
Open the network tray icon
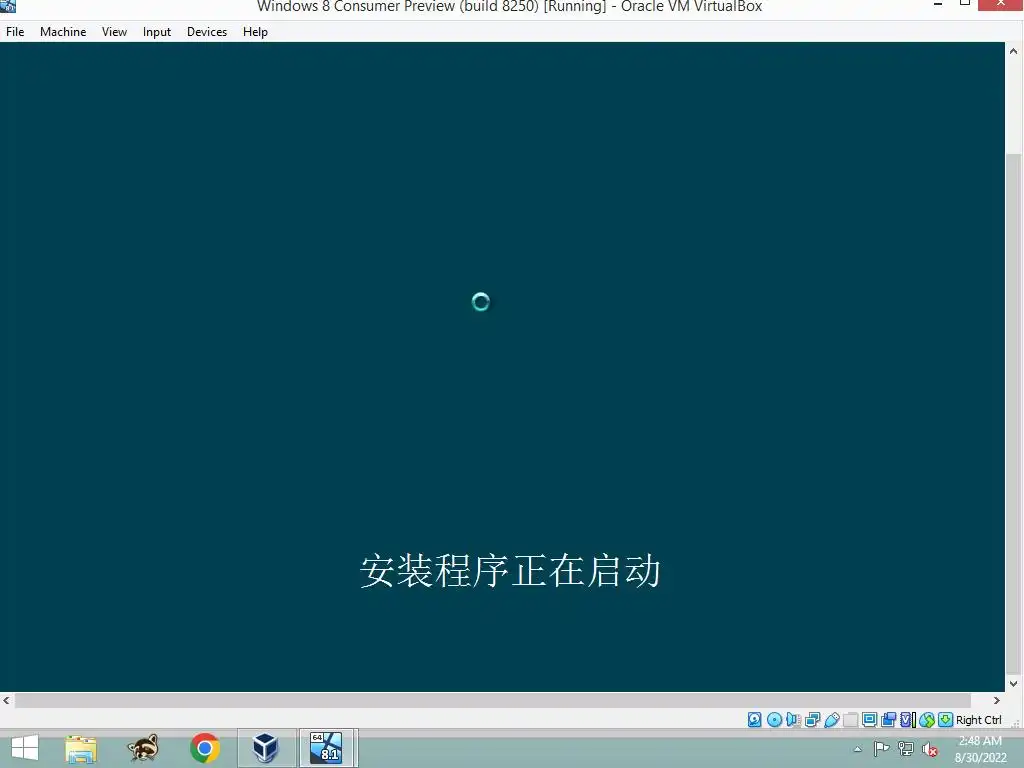click(905, 749)
